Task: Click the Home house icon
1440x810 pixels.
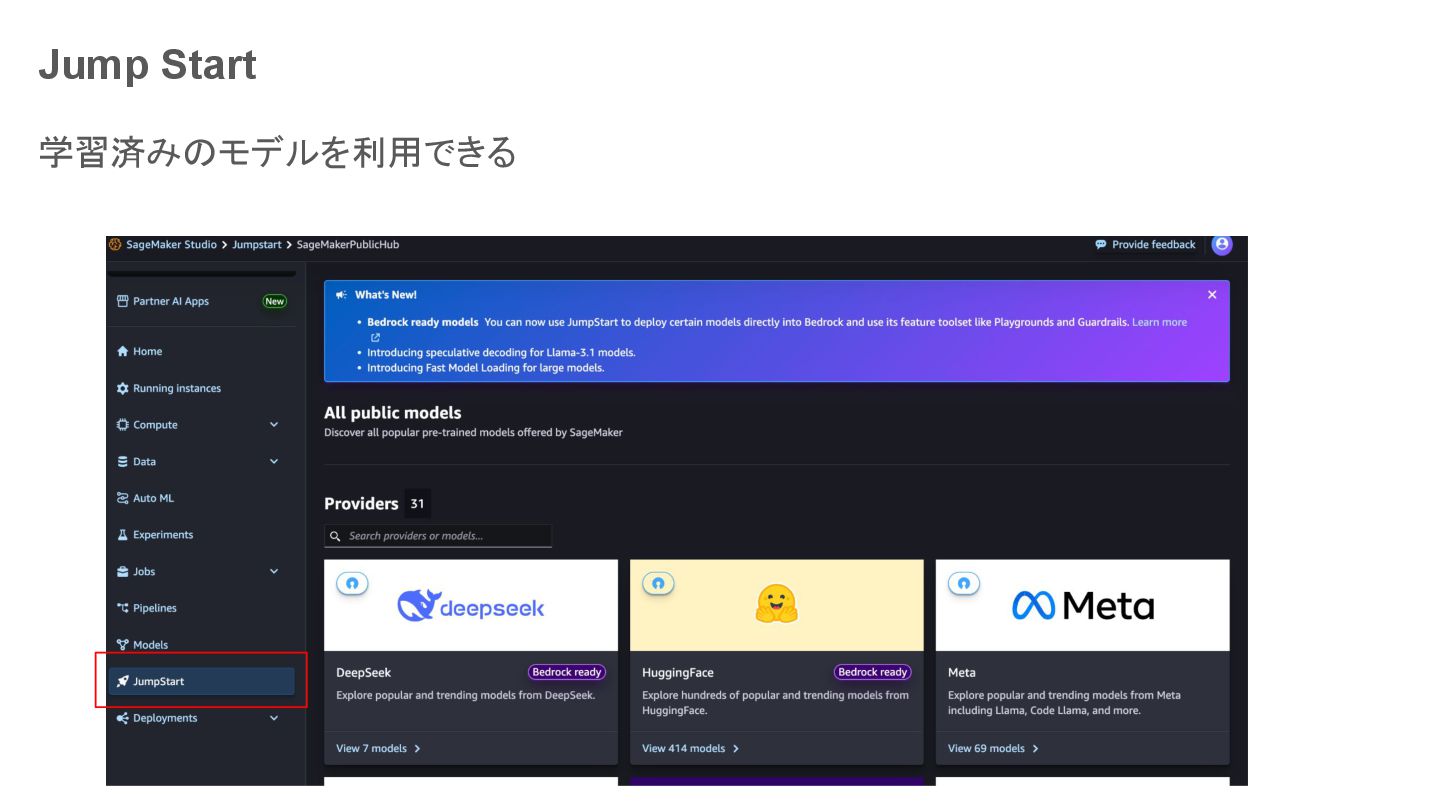Action: pyautogui.click(x=123, y=351)
